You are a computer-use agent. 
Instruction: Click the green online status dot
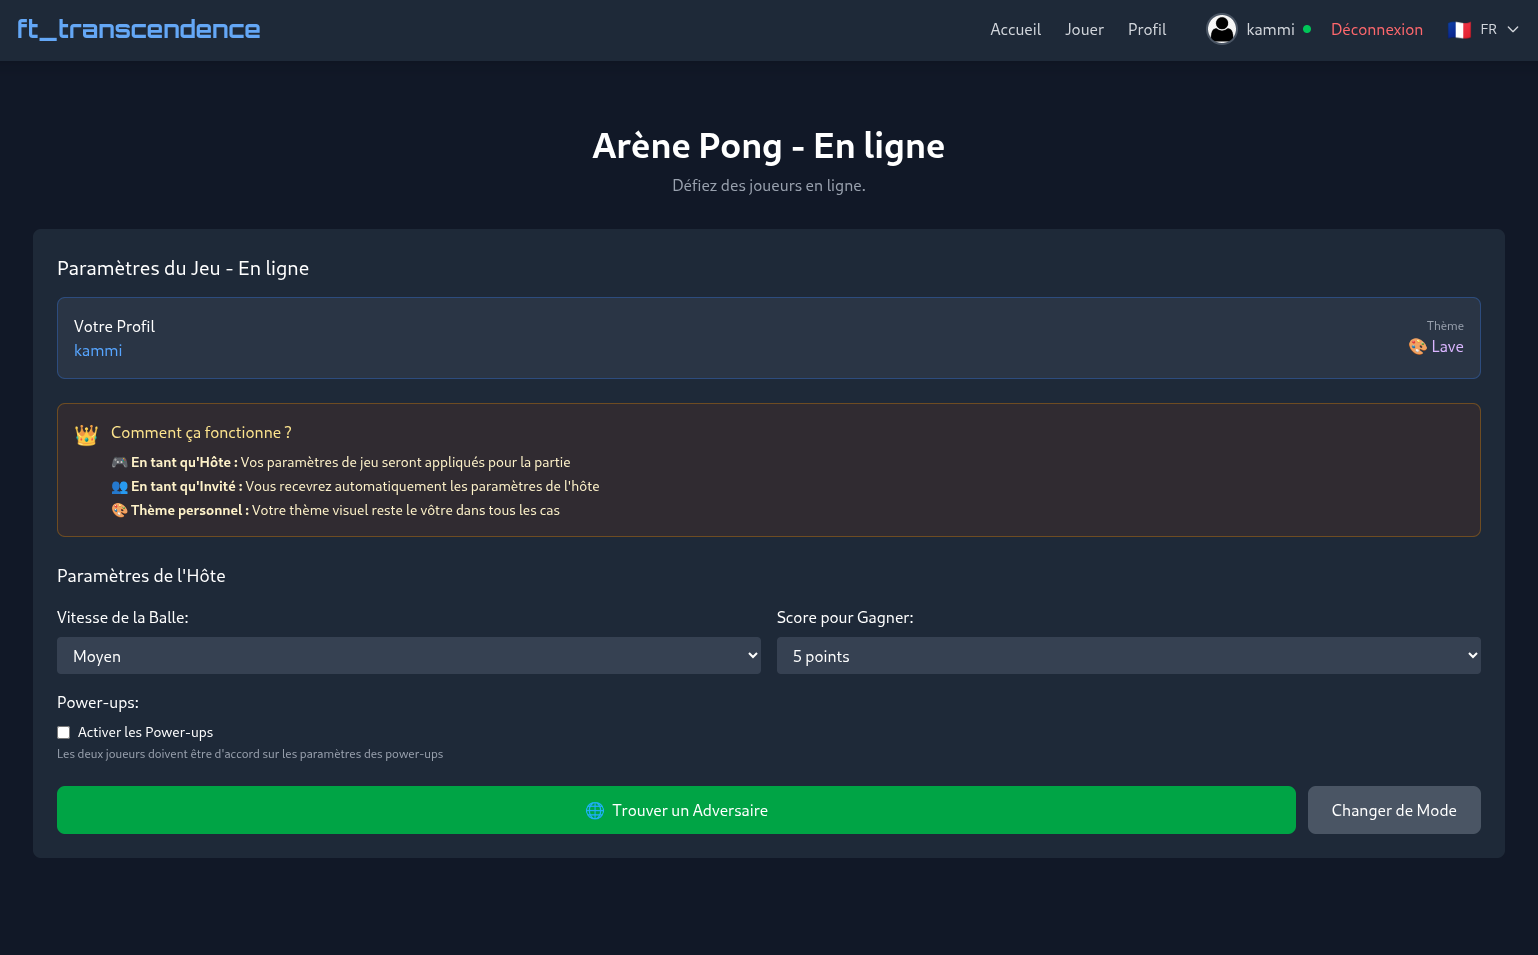coord(1306,29)
